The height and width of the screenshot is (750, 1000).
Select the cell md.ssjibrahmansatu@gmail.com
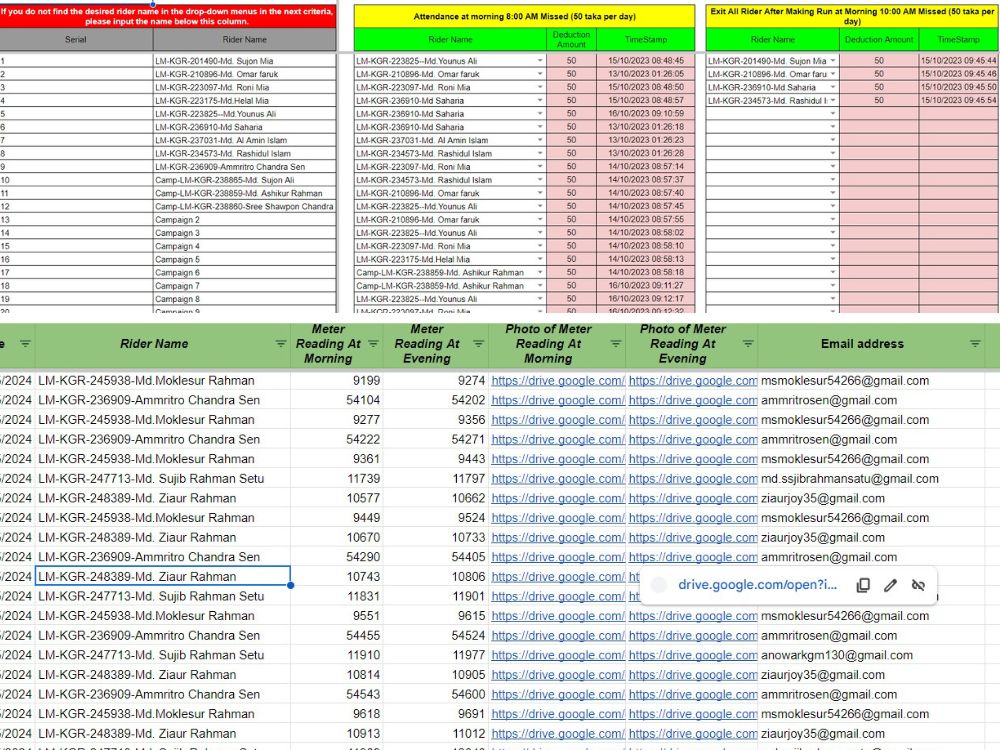pos(872,479)
